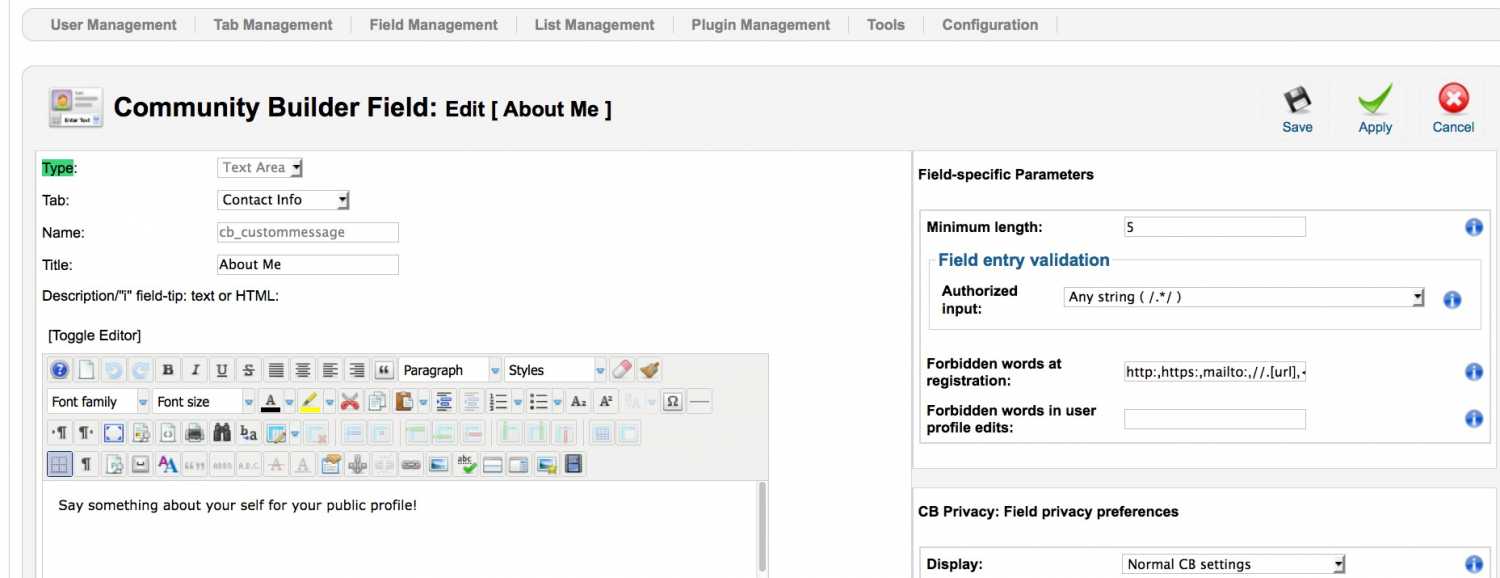1500x578 pixels.
Task: Click the superscript icon
Action: click(605, 402)
